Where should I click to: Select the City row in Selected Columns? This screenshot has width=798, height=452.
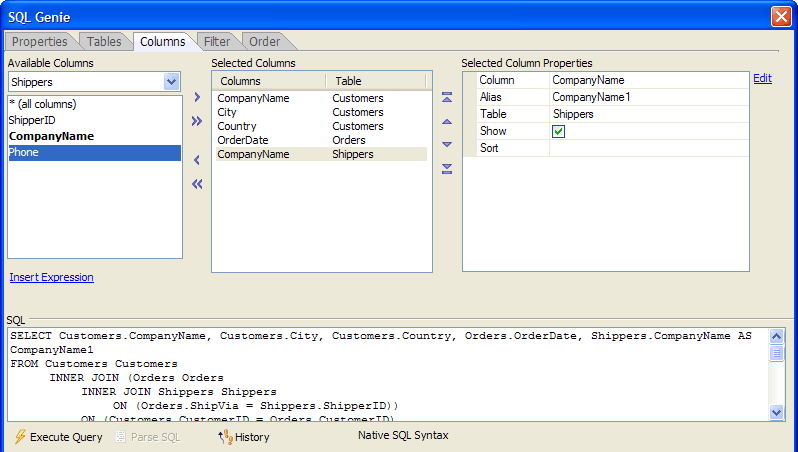click(322, 112)
